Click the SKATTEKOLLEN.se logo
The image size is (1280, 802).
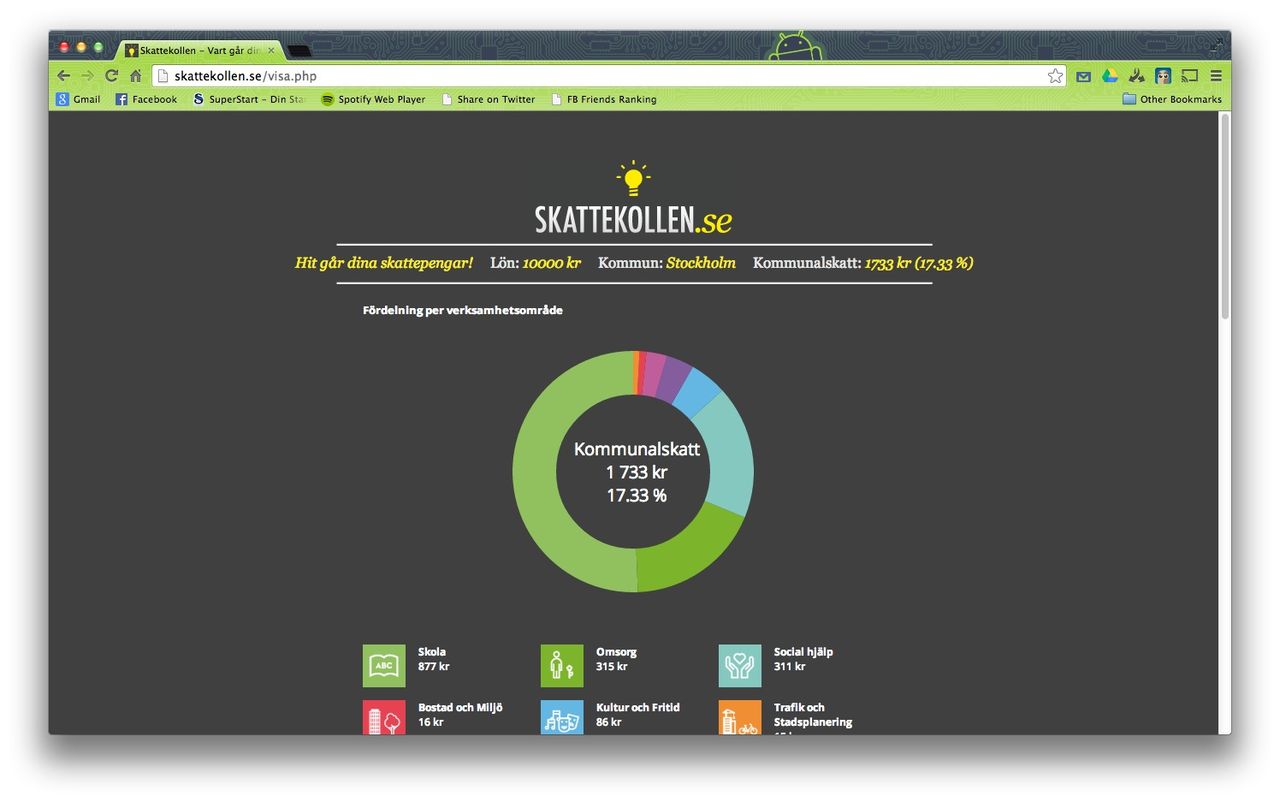(x=633, y=220)
